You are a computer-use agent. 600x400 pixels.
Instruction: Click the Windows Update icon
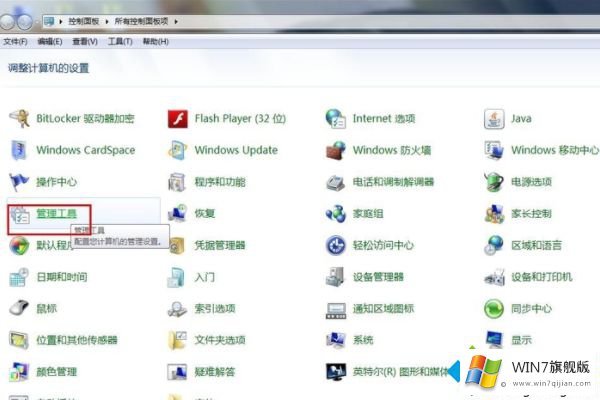pyautogui.click(x=178, y=150)
